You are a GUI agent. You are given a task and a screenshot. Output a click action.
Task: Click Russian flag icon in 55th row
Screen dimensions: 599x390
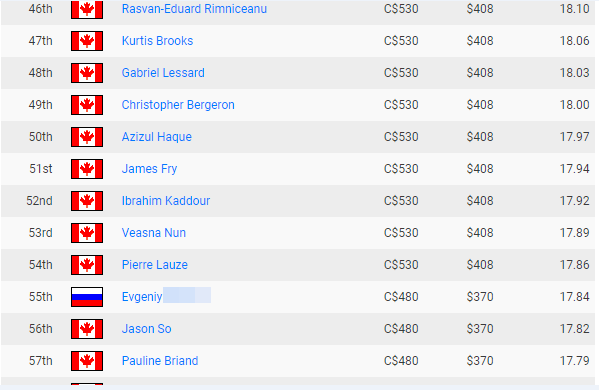point(87,297)
